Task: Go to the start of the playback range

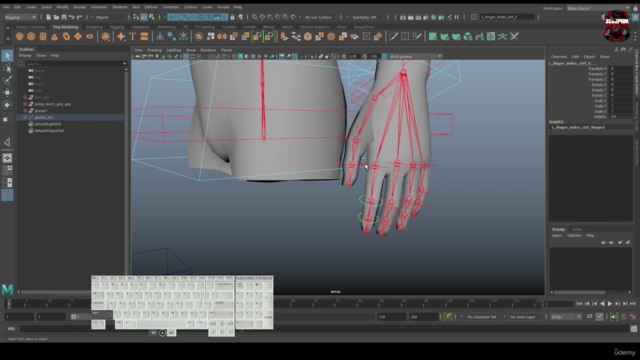Action: pyautogui.click(x=579, y=304)
